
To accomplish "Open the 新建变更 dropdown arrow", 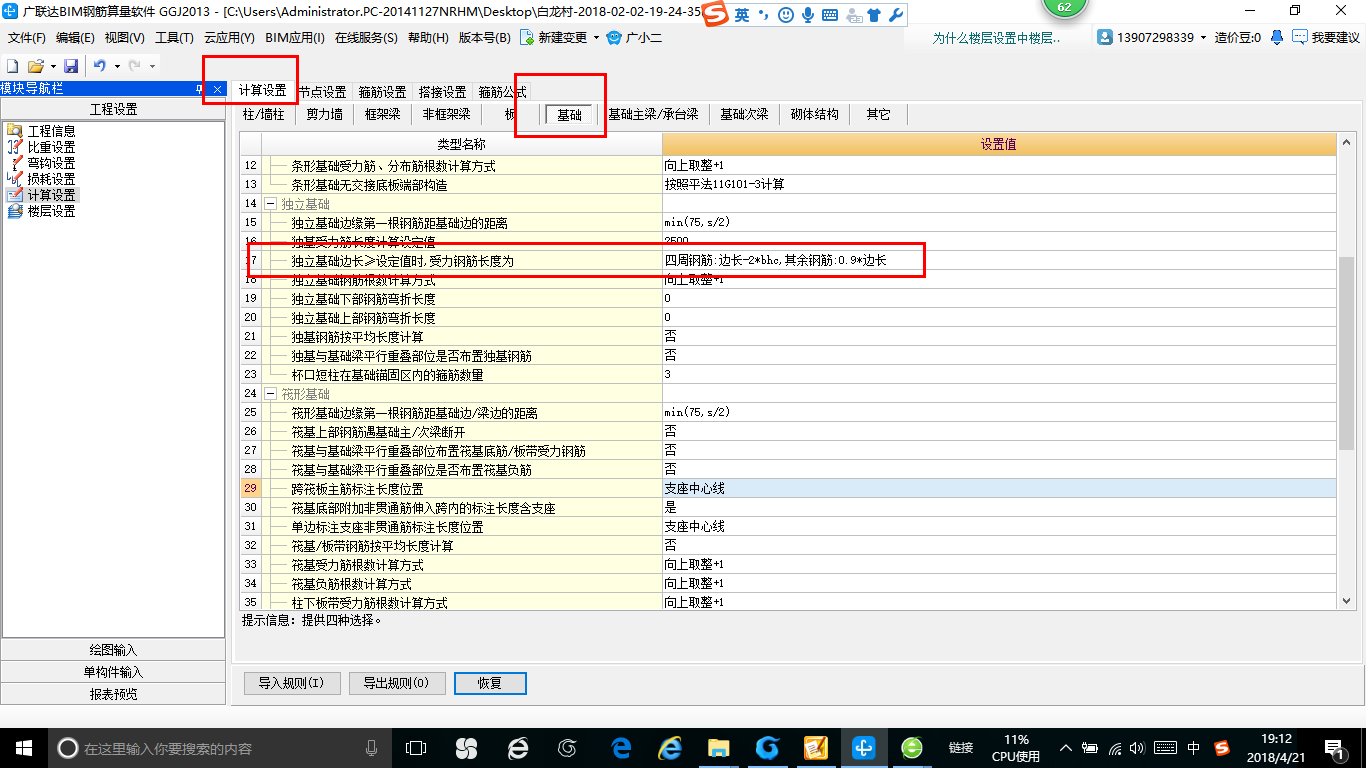I will 596,38.
